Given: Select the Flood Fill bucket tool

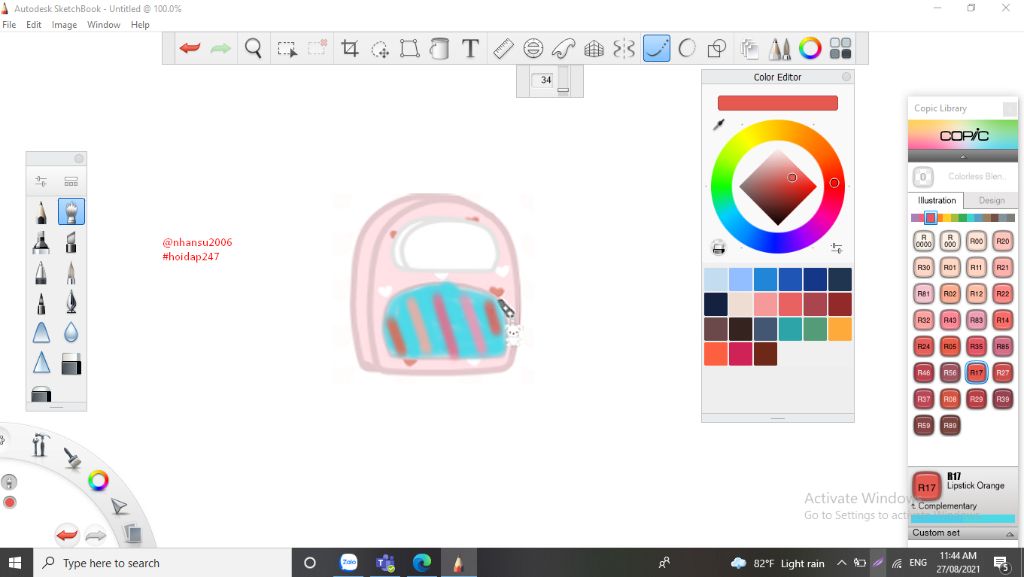Looking at the screenshot, I should coord(440,48).
